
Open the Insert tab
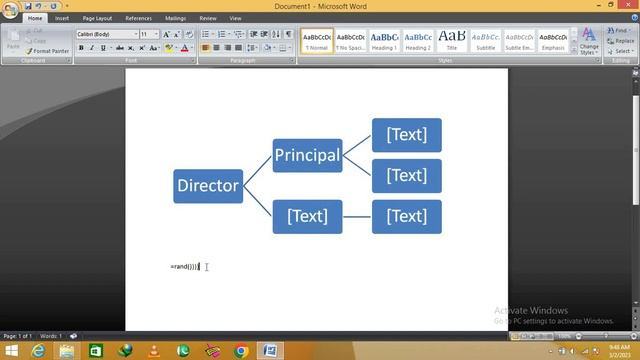coord(62,18)
